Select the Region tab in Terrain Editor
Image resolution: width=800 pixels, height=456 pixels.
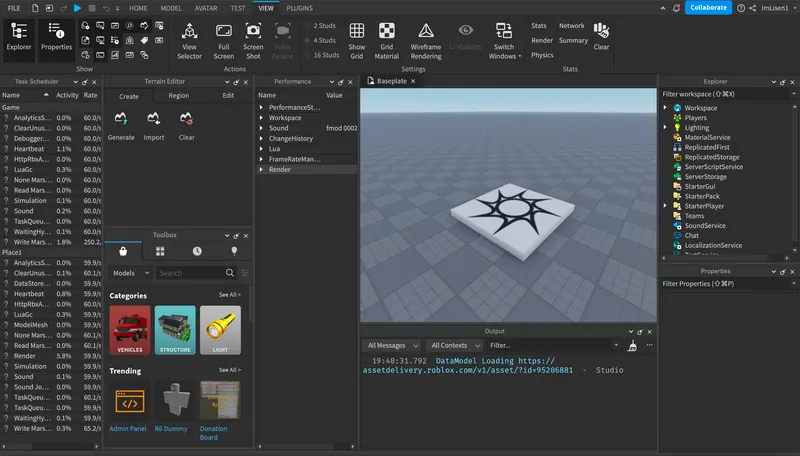click(178, 95)
